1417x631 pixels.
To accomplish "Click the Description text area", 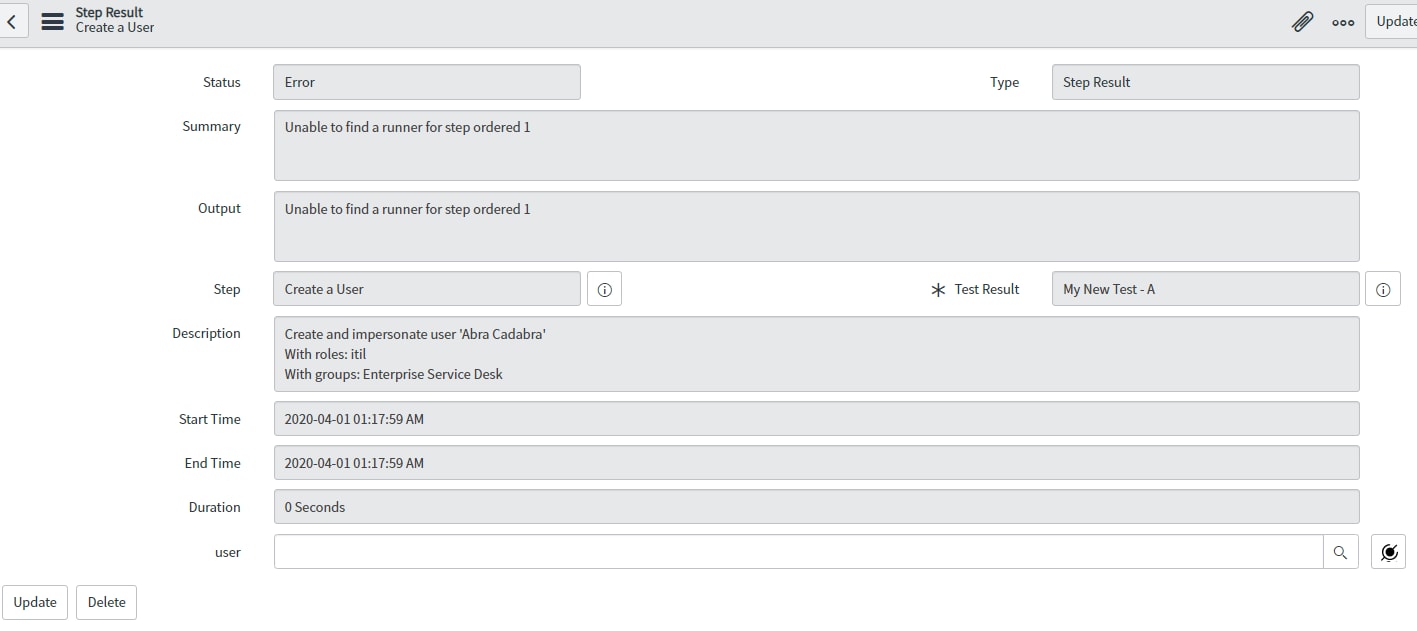I will [x=816, y=354].
